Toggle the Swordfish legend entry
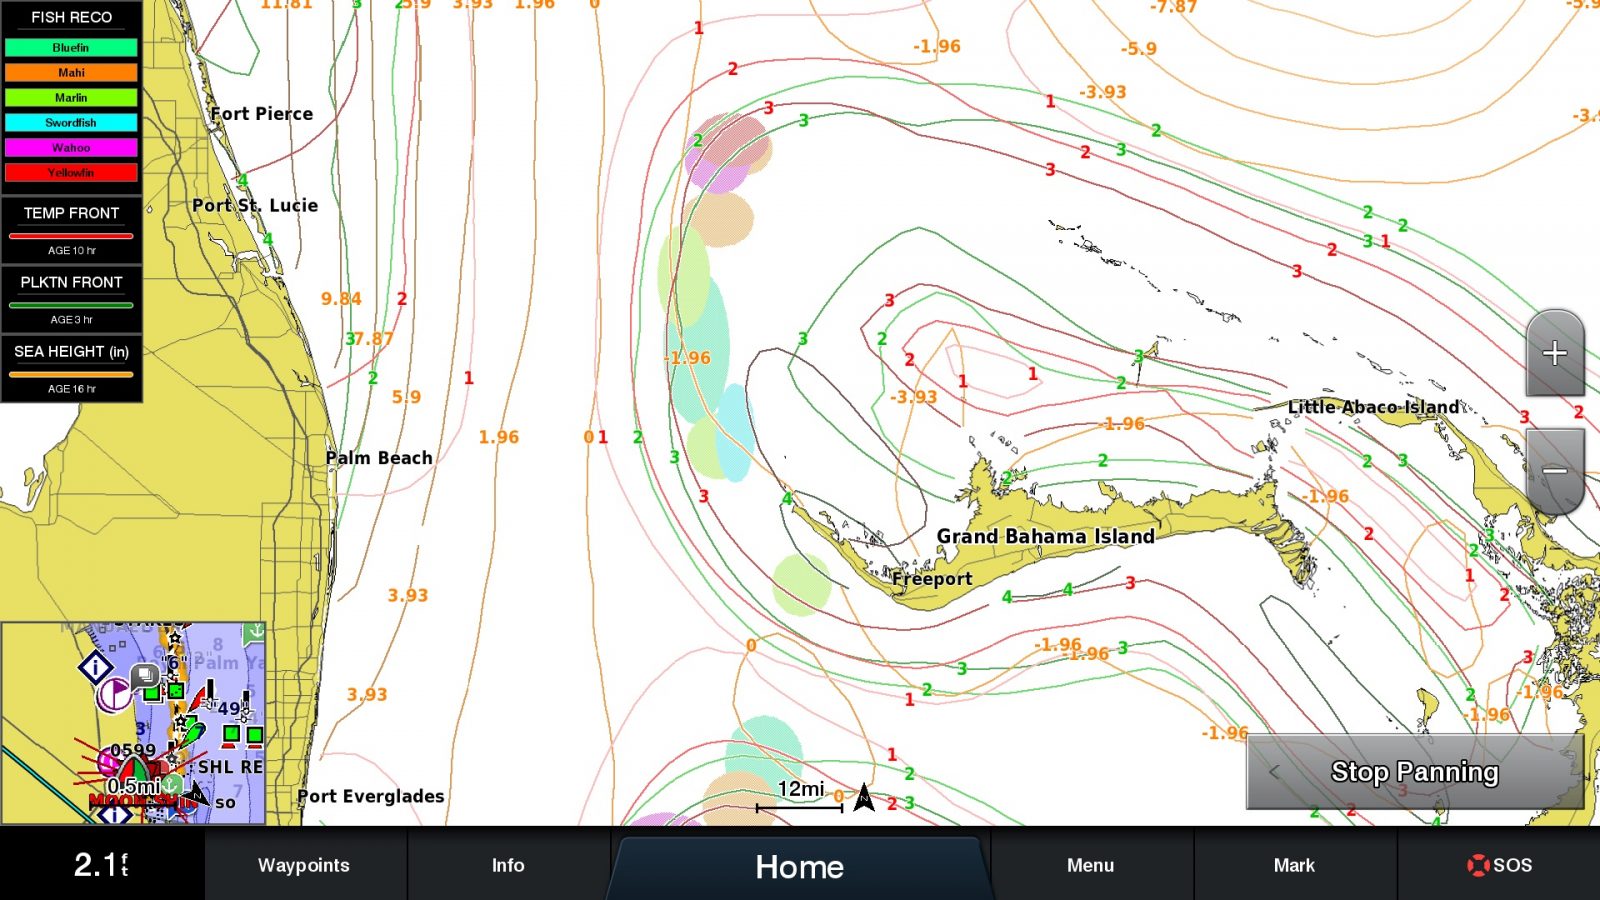Viewport: 1600px width, 900px height. pyautogui.click(x=71, y=122)
